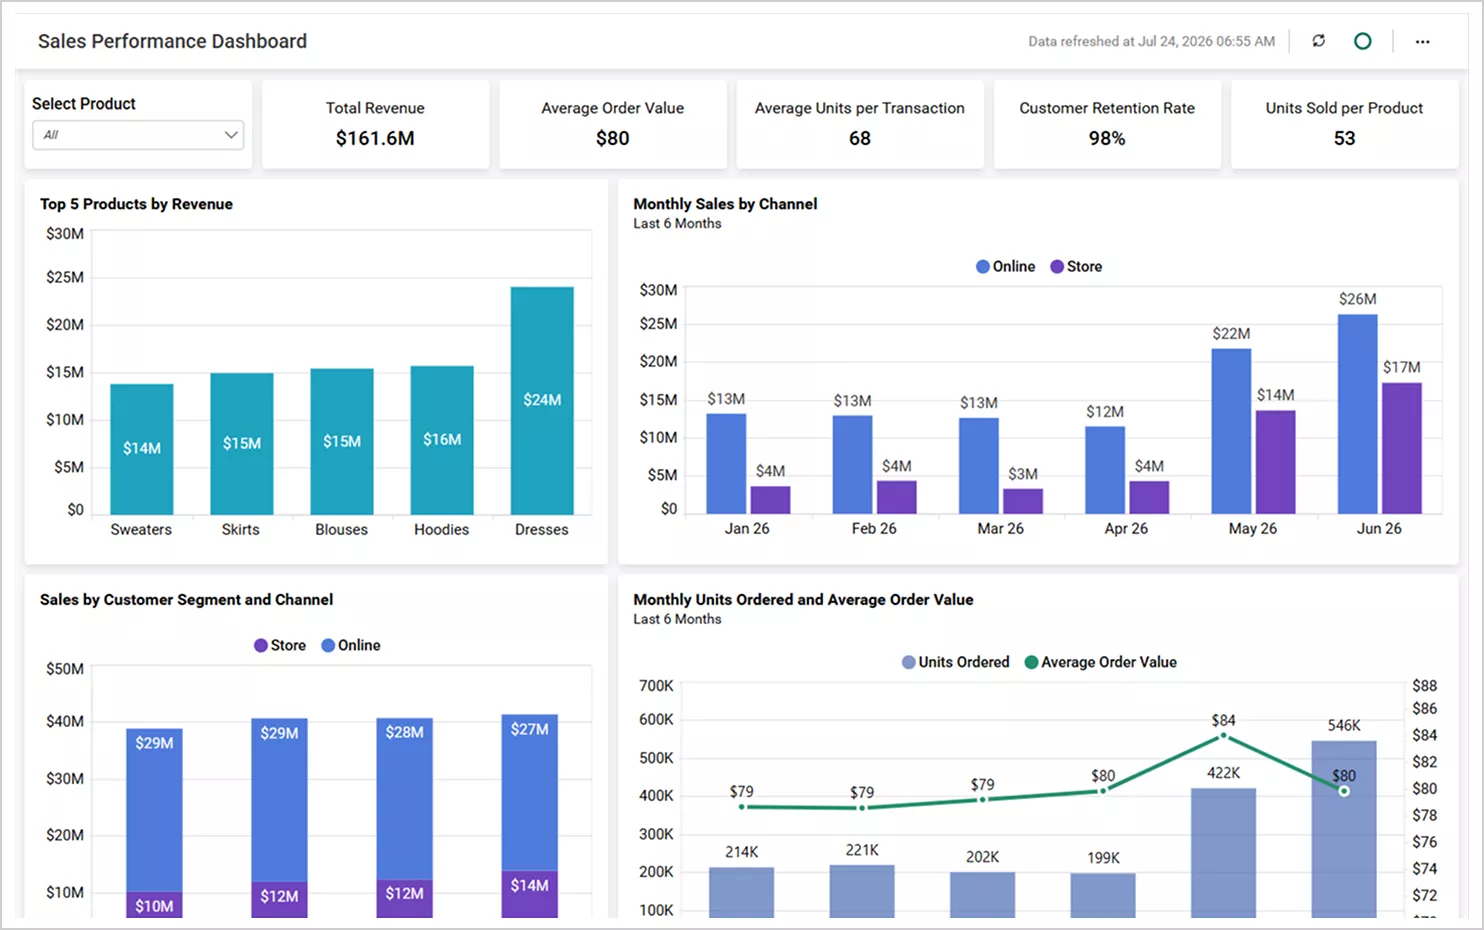Click the Data refreshed timestamp text
The height and width of the screenshot is (930, 1484).
tap(1151, 41)
